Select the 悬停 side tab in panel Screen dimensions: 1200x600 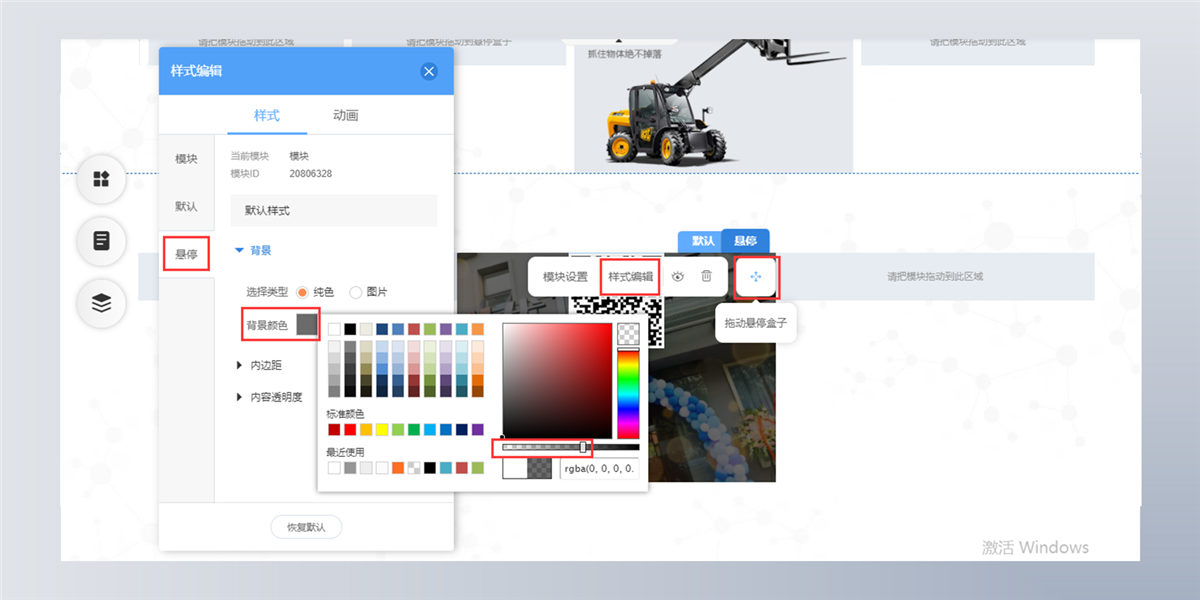point(187,254)
